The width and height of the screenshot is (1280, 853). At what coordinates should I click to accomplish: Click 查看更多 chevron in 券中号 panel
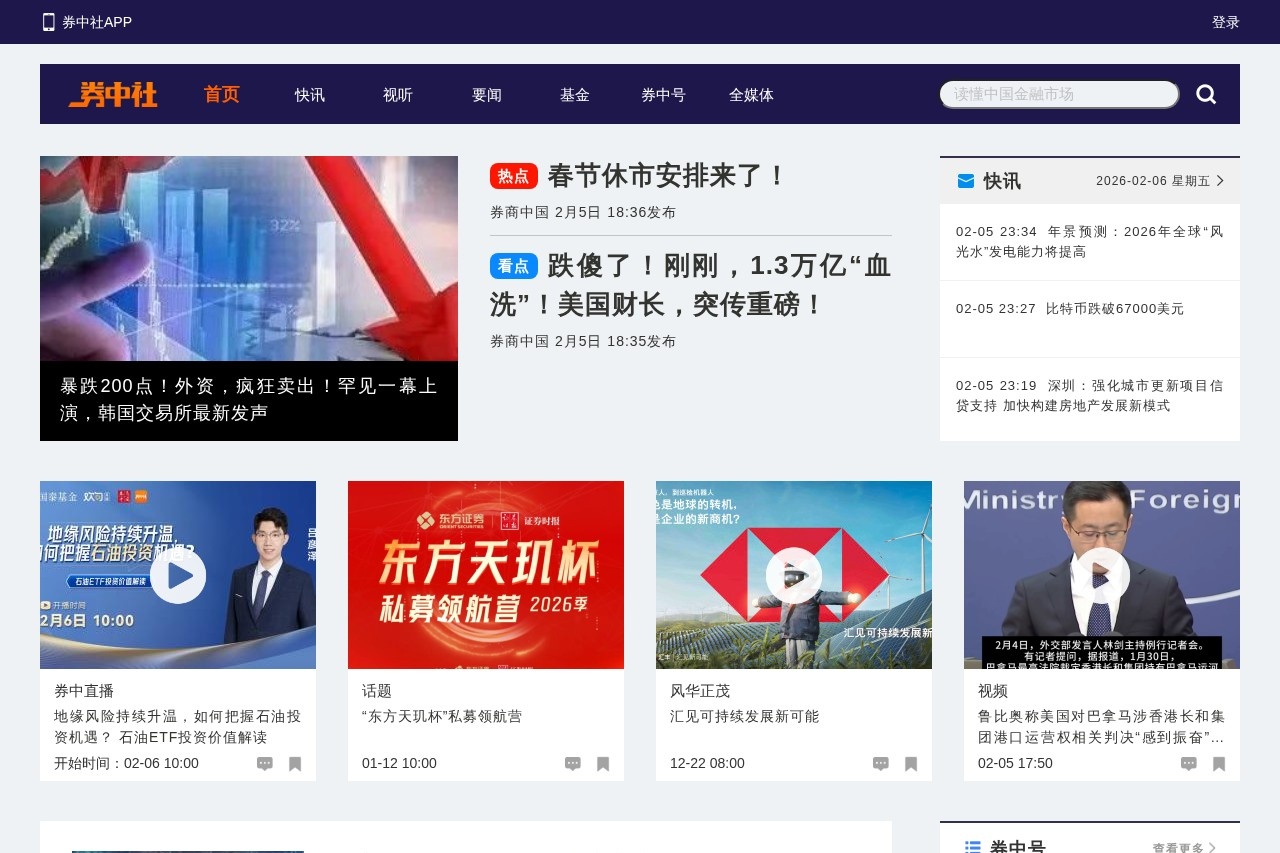[x=1213, y=848]
